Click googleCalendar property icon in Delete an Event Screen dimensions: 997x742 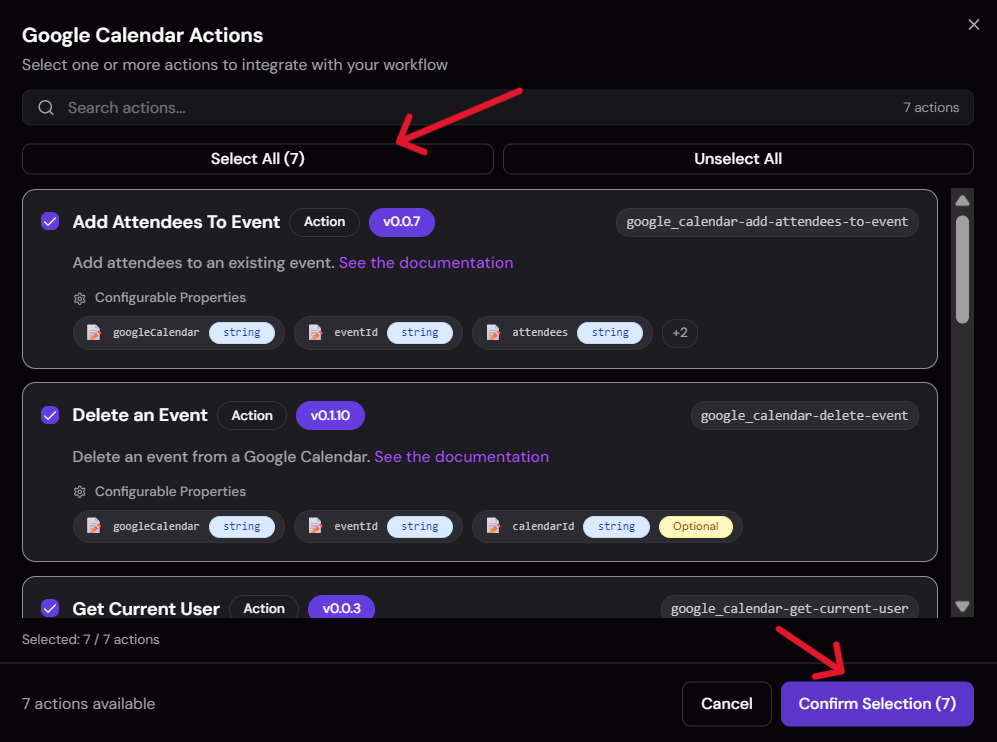tap(94, 526)
